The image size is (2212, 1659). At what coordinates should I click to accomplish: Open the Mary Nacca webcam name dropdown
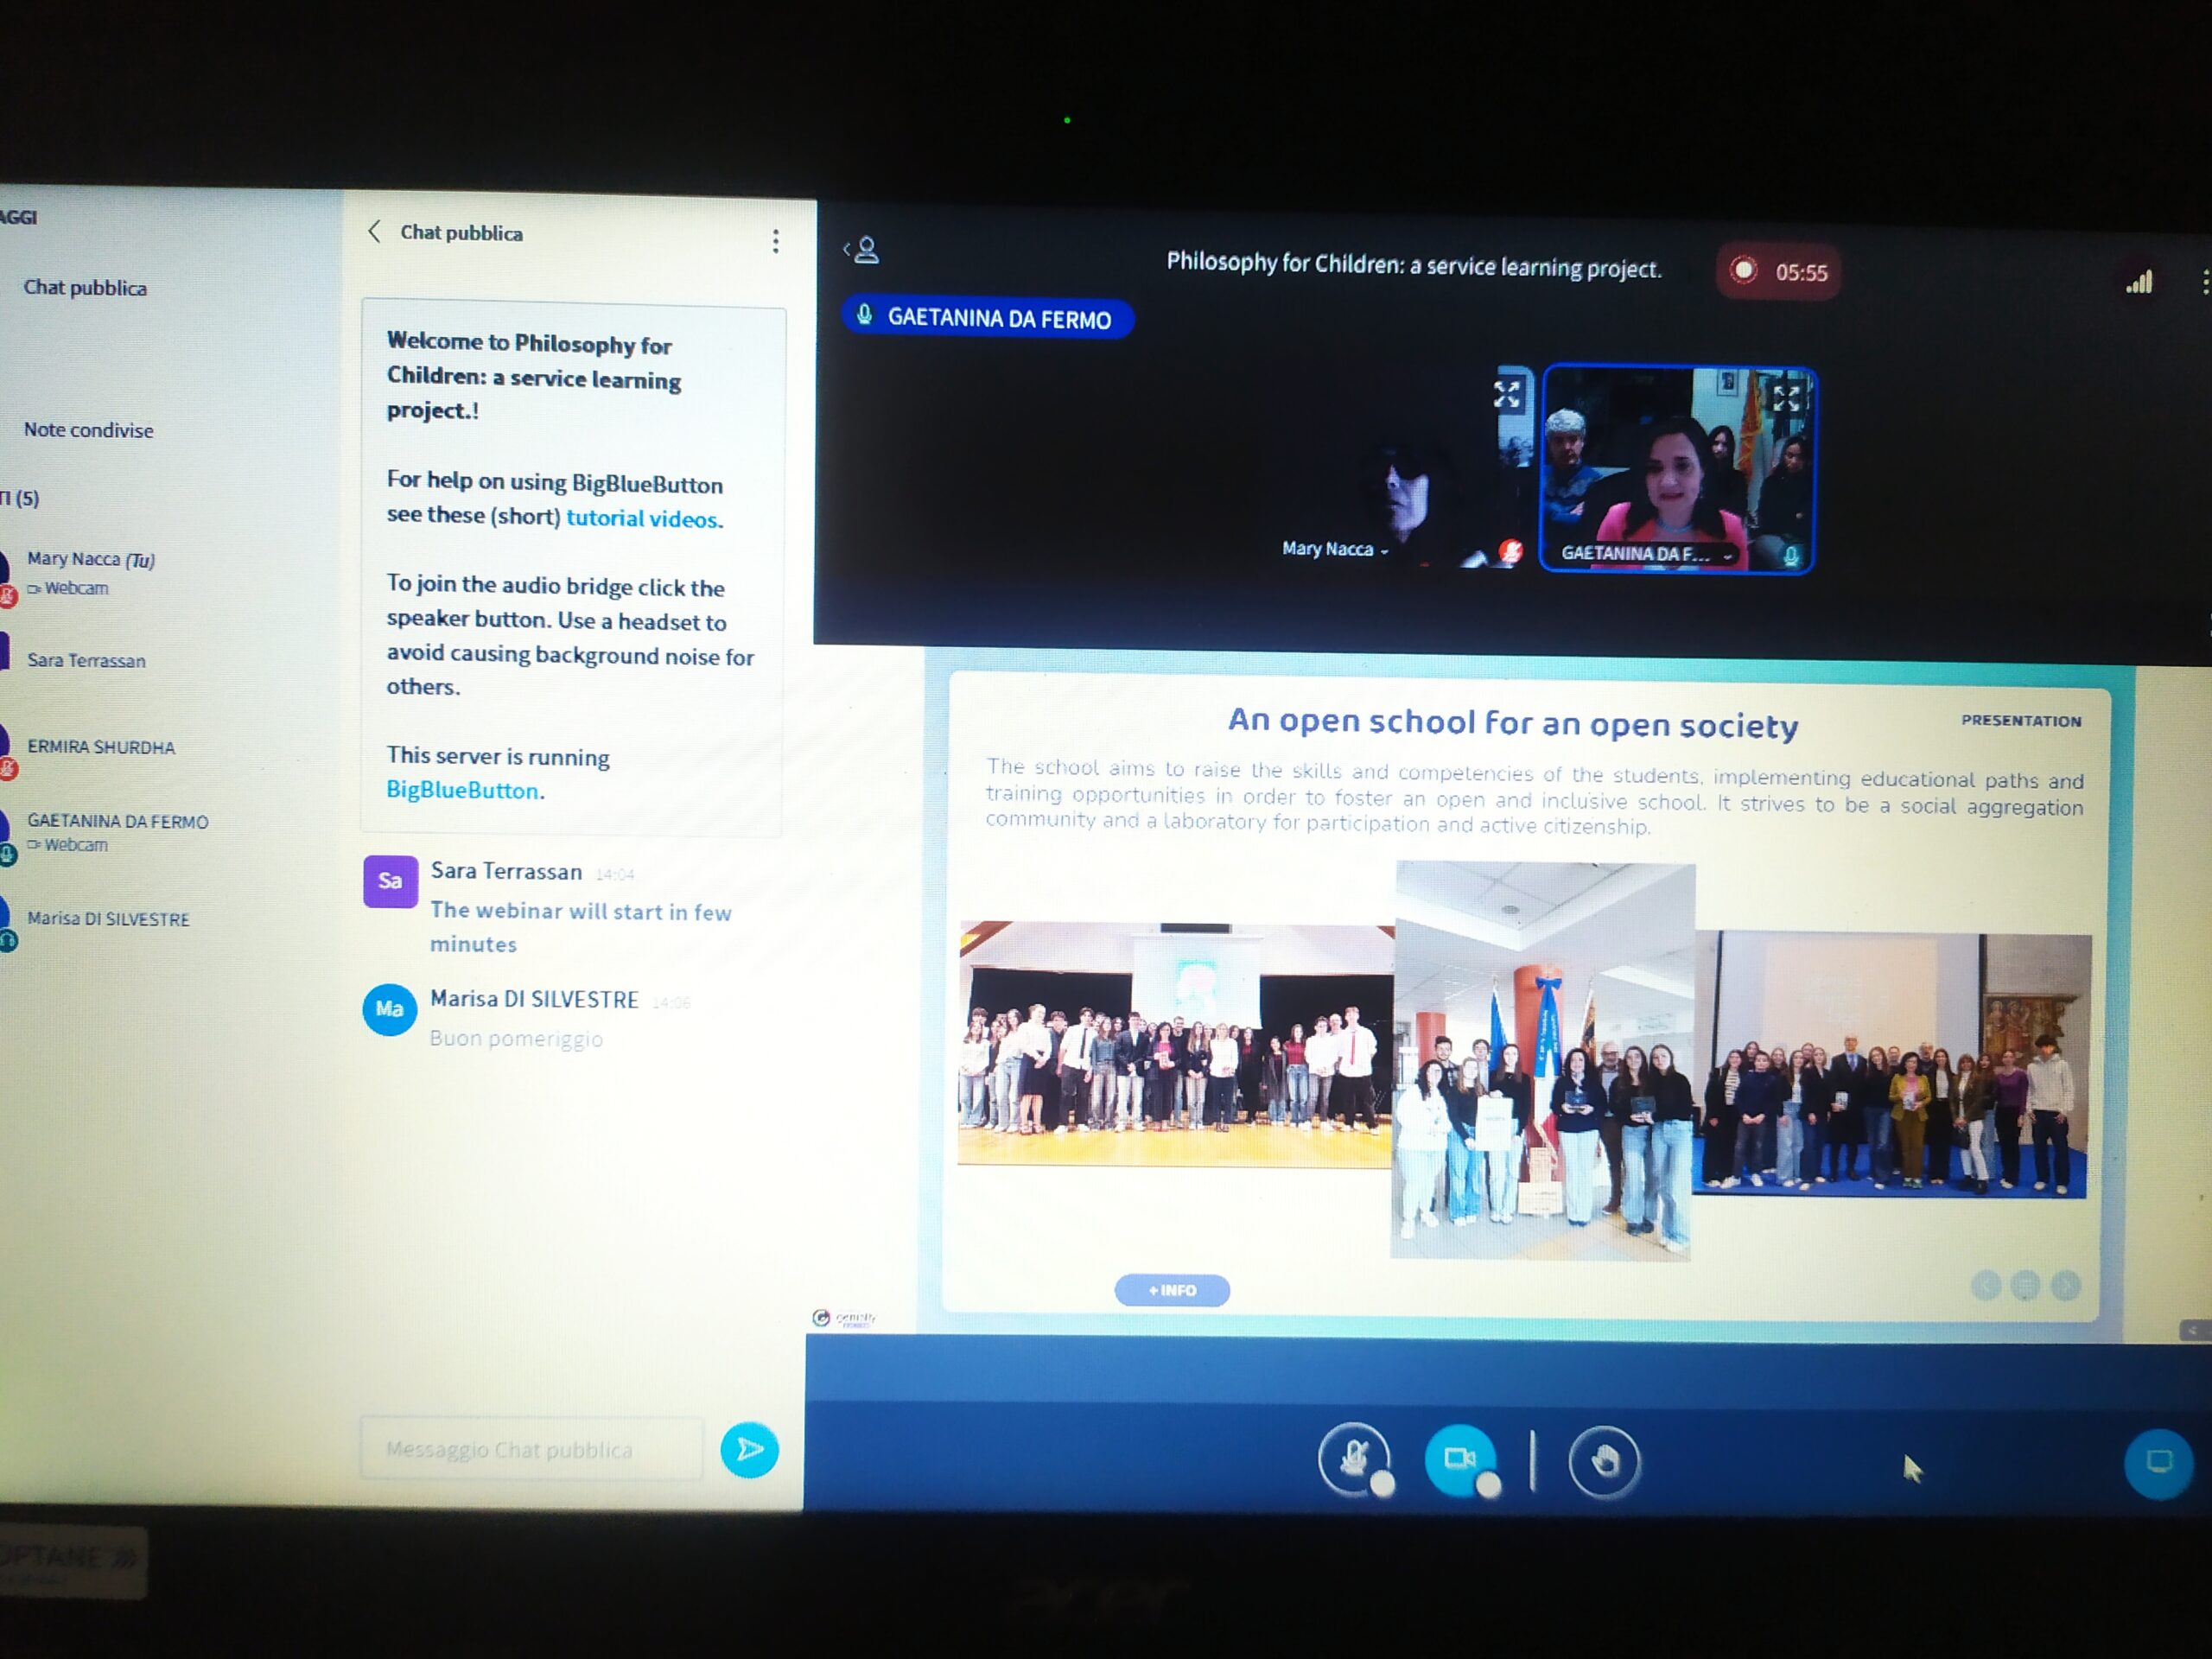(x=1335, y=549)
